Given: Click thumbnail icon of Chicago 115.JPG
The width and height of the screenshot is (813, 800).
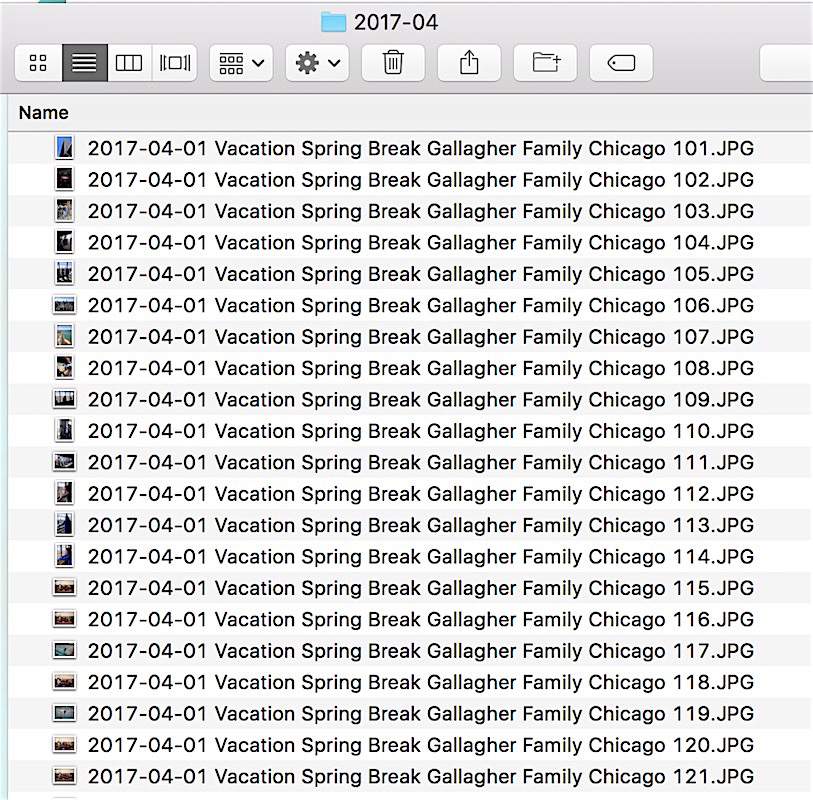Looking at the screenshot, I should (x=64, y=587).
